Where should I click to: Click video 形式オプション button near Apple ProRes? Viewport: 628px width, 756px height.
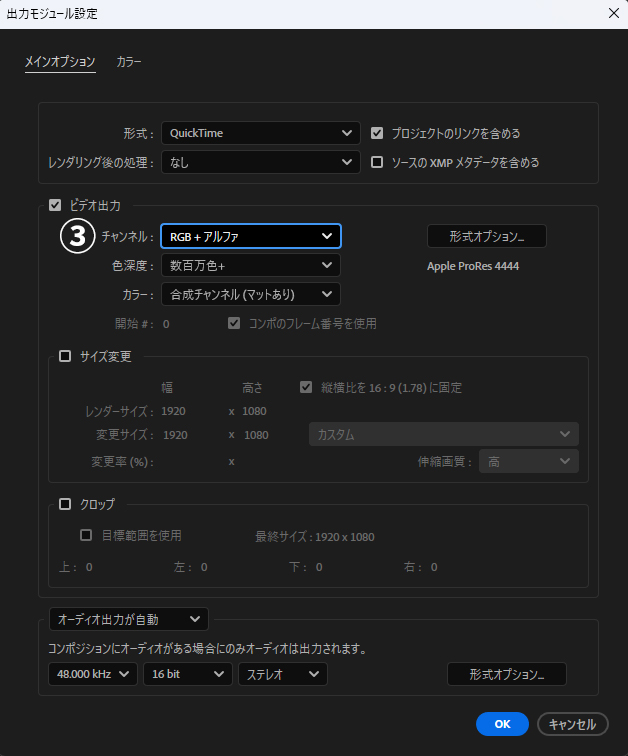coord(487,236)
